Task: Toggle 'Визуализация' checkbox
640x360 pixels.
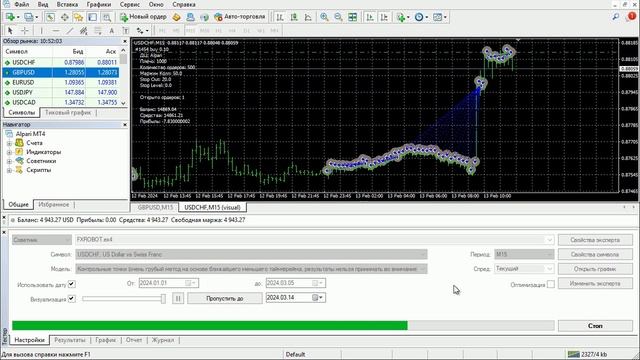Action: coord(72,298)
